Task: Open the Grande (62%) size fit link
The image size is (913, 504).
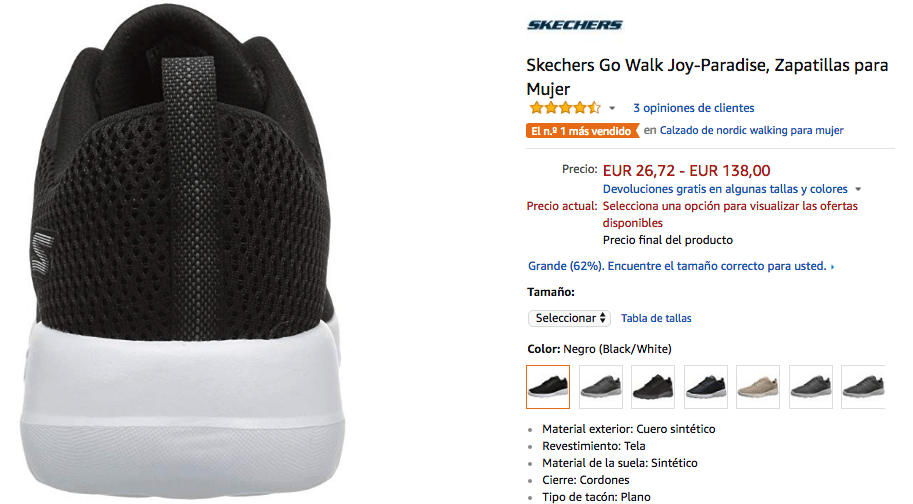Action: tap(681, 266)
